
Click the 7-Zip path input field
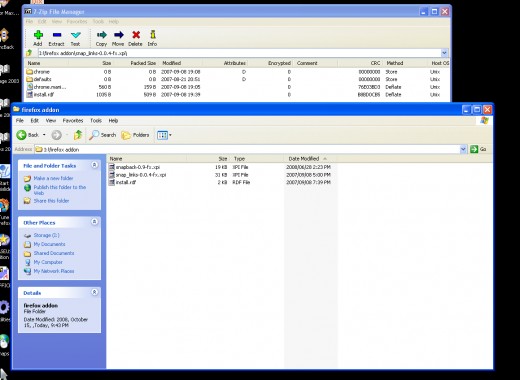click(x=239, y=53)
